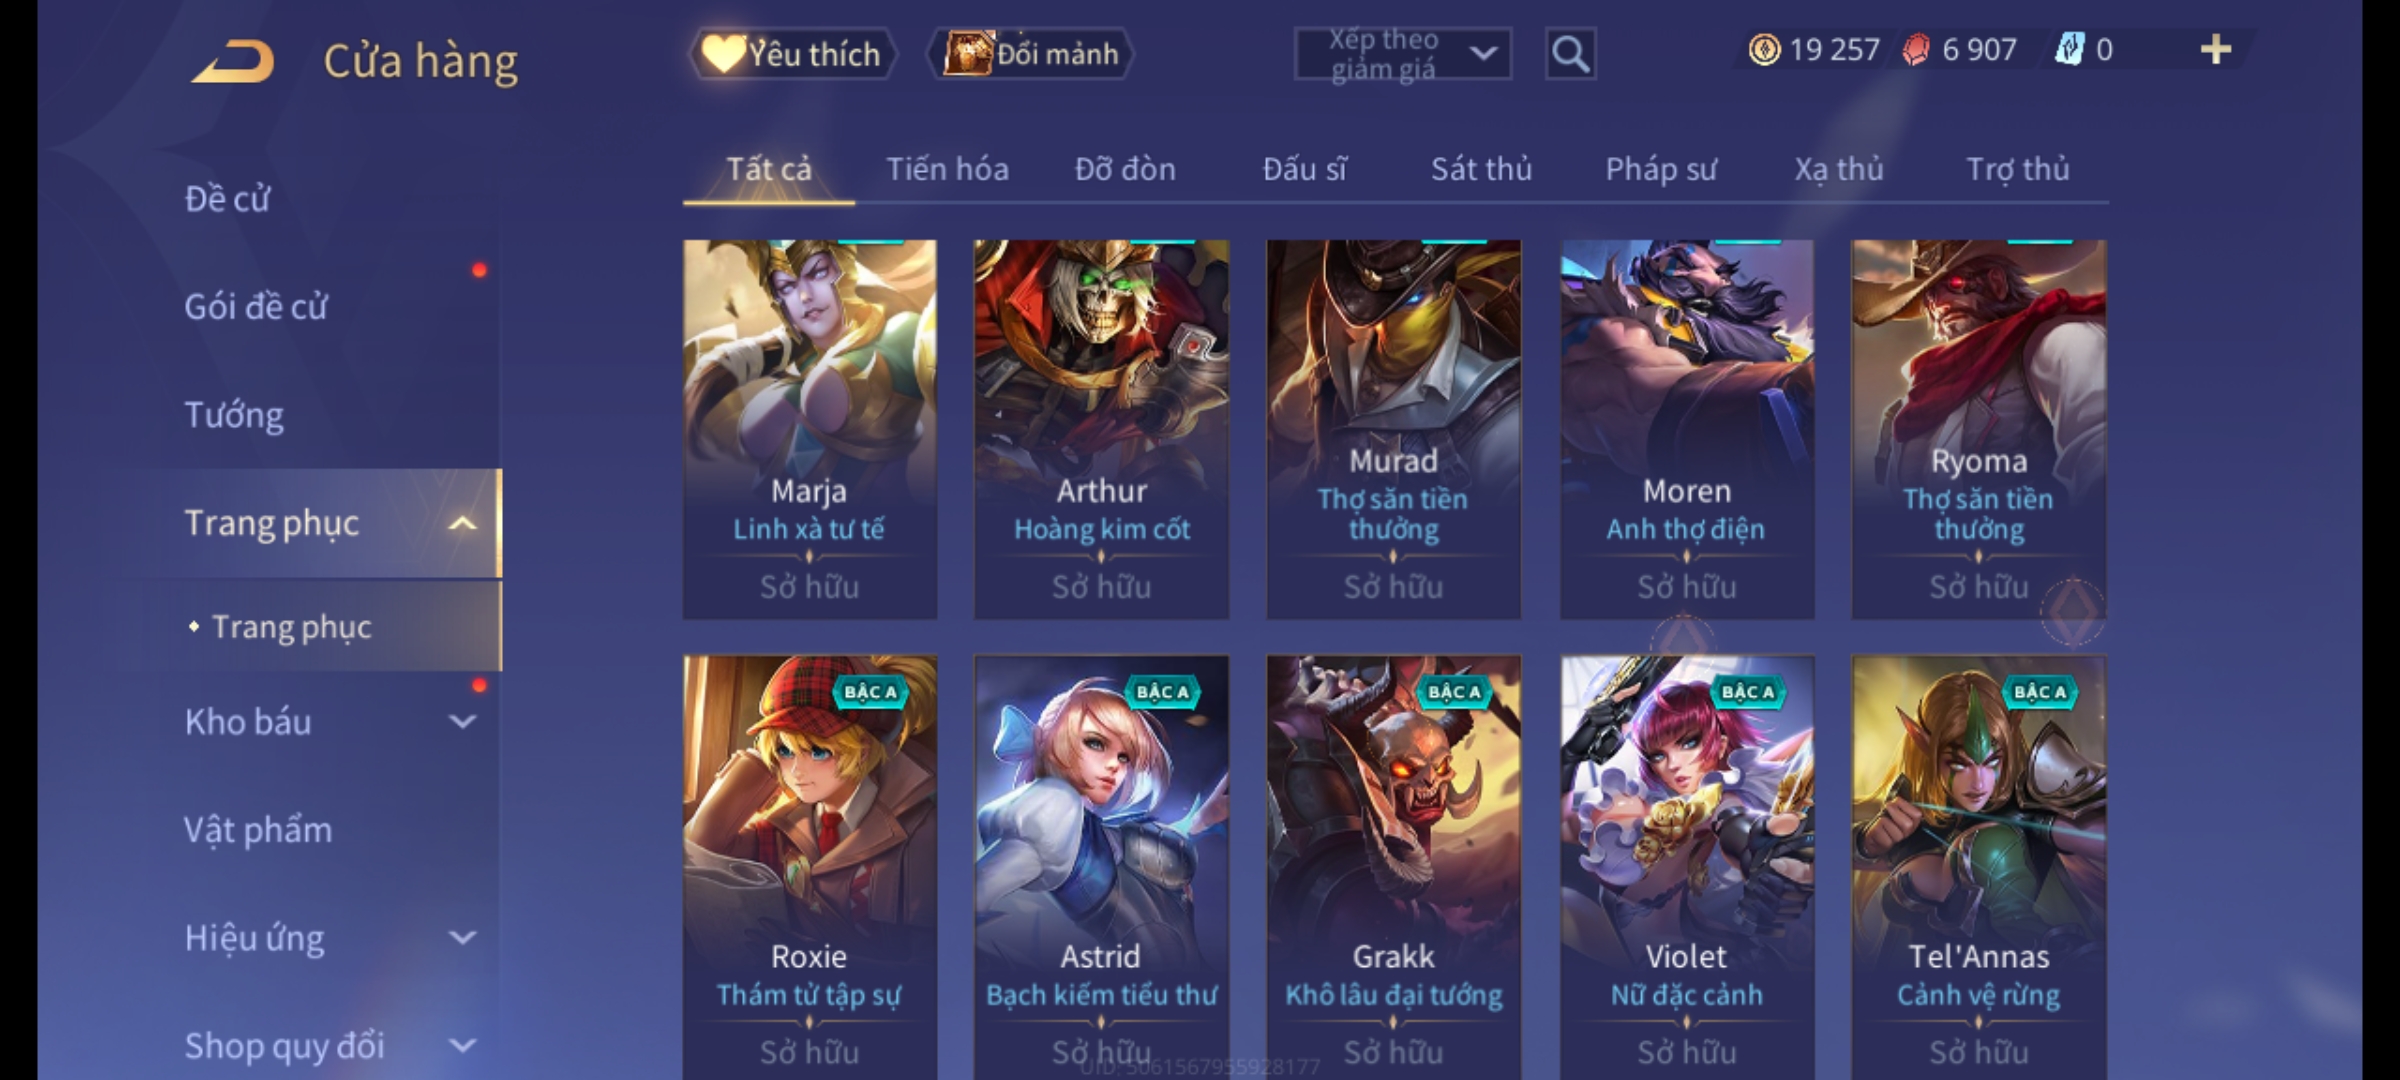The width and height of the screenshot is (2400, 1080).
Task: Select Violet Nữ đặc cảnh skin card
Action: pos(1687,867)
